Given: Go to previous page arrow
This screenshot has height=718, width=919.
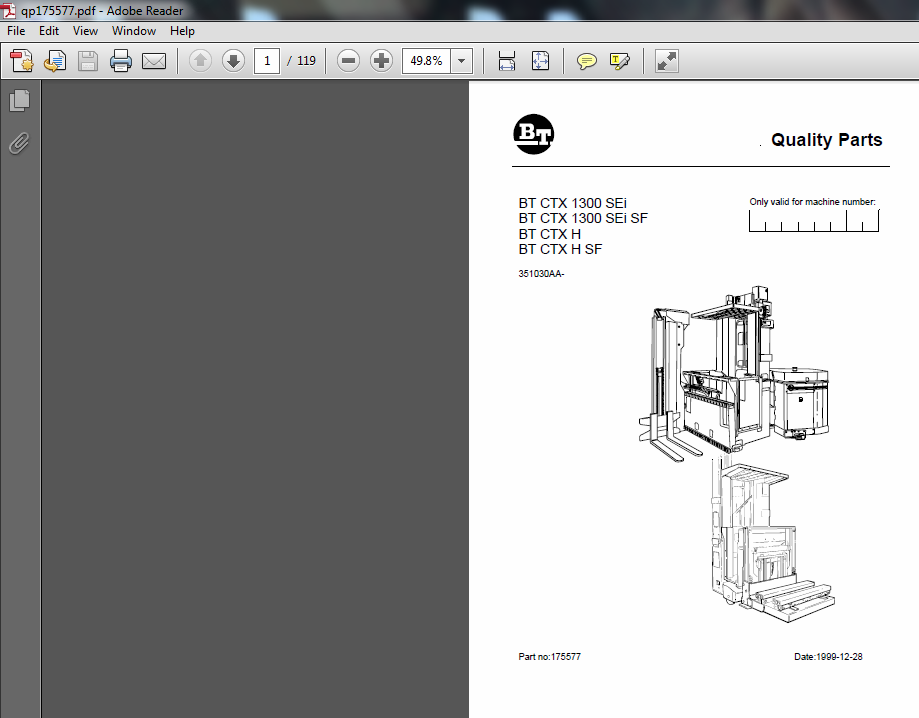Looking at the screenshot, I should (x=200, y=61).
